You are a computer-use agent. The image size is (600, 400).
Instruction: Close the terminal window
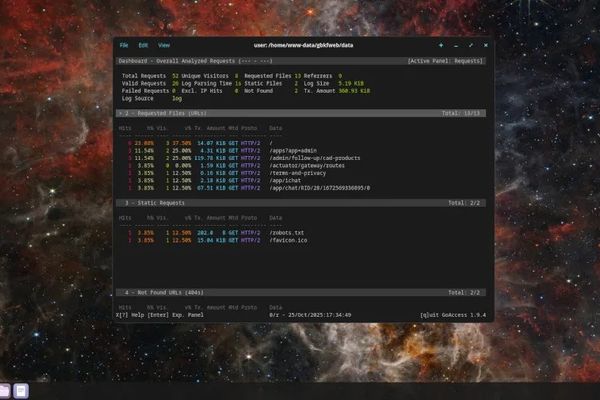click(486, 45)
